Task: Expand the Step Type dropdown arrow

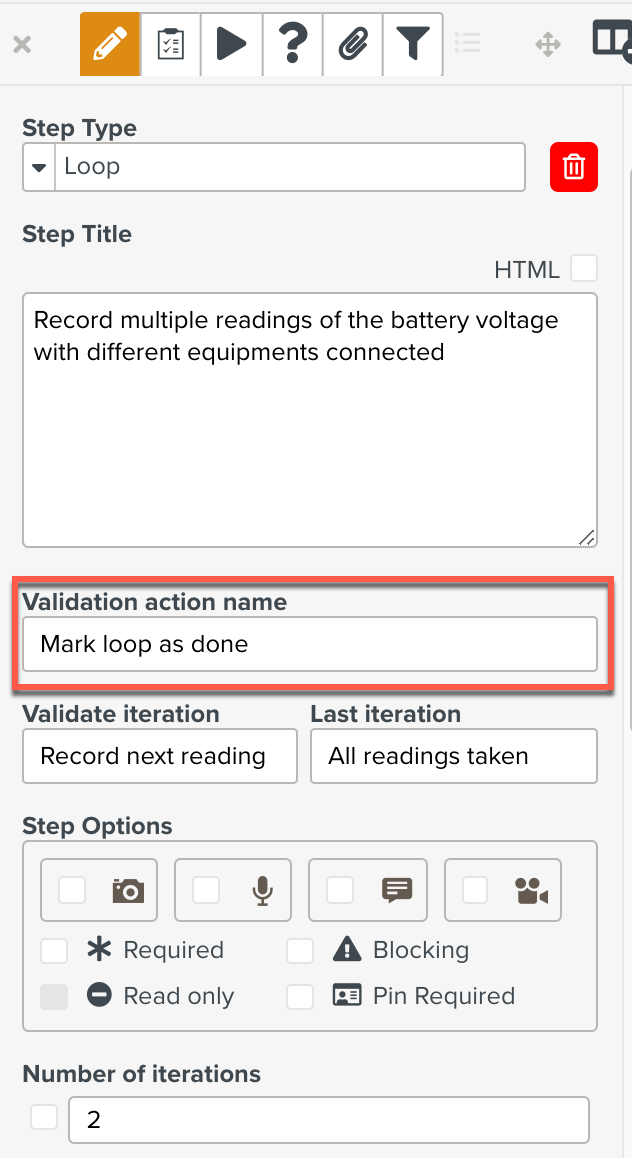Action: coord(39,167)
